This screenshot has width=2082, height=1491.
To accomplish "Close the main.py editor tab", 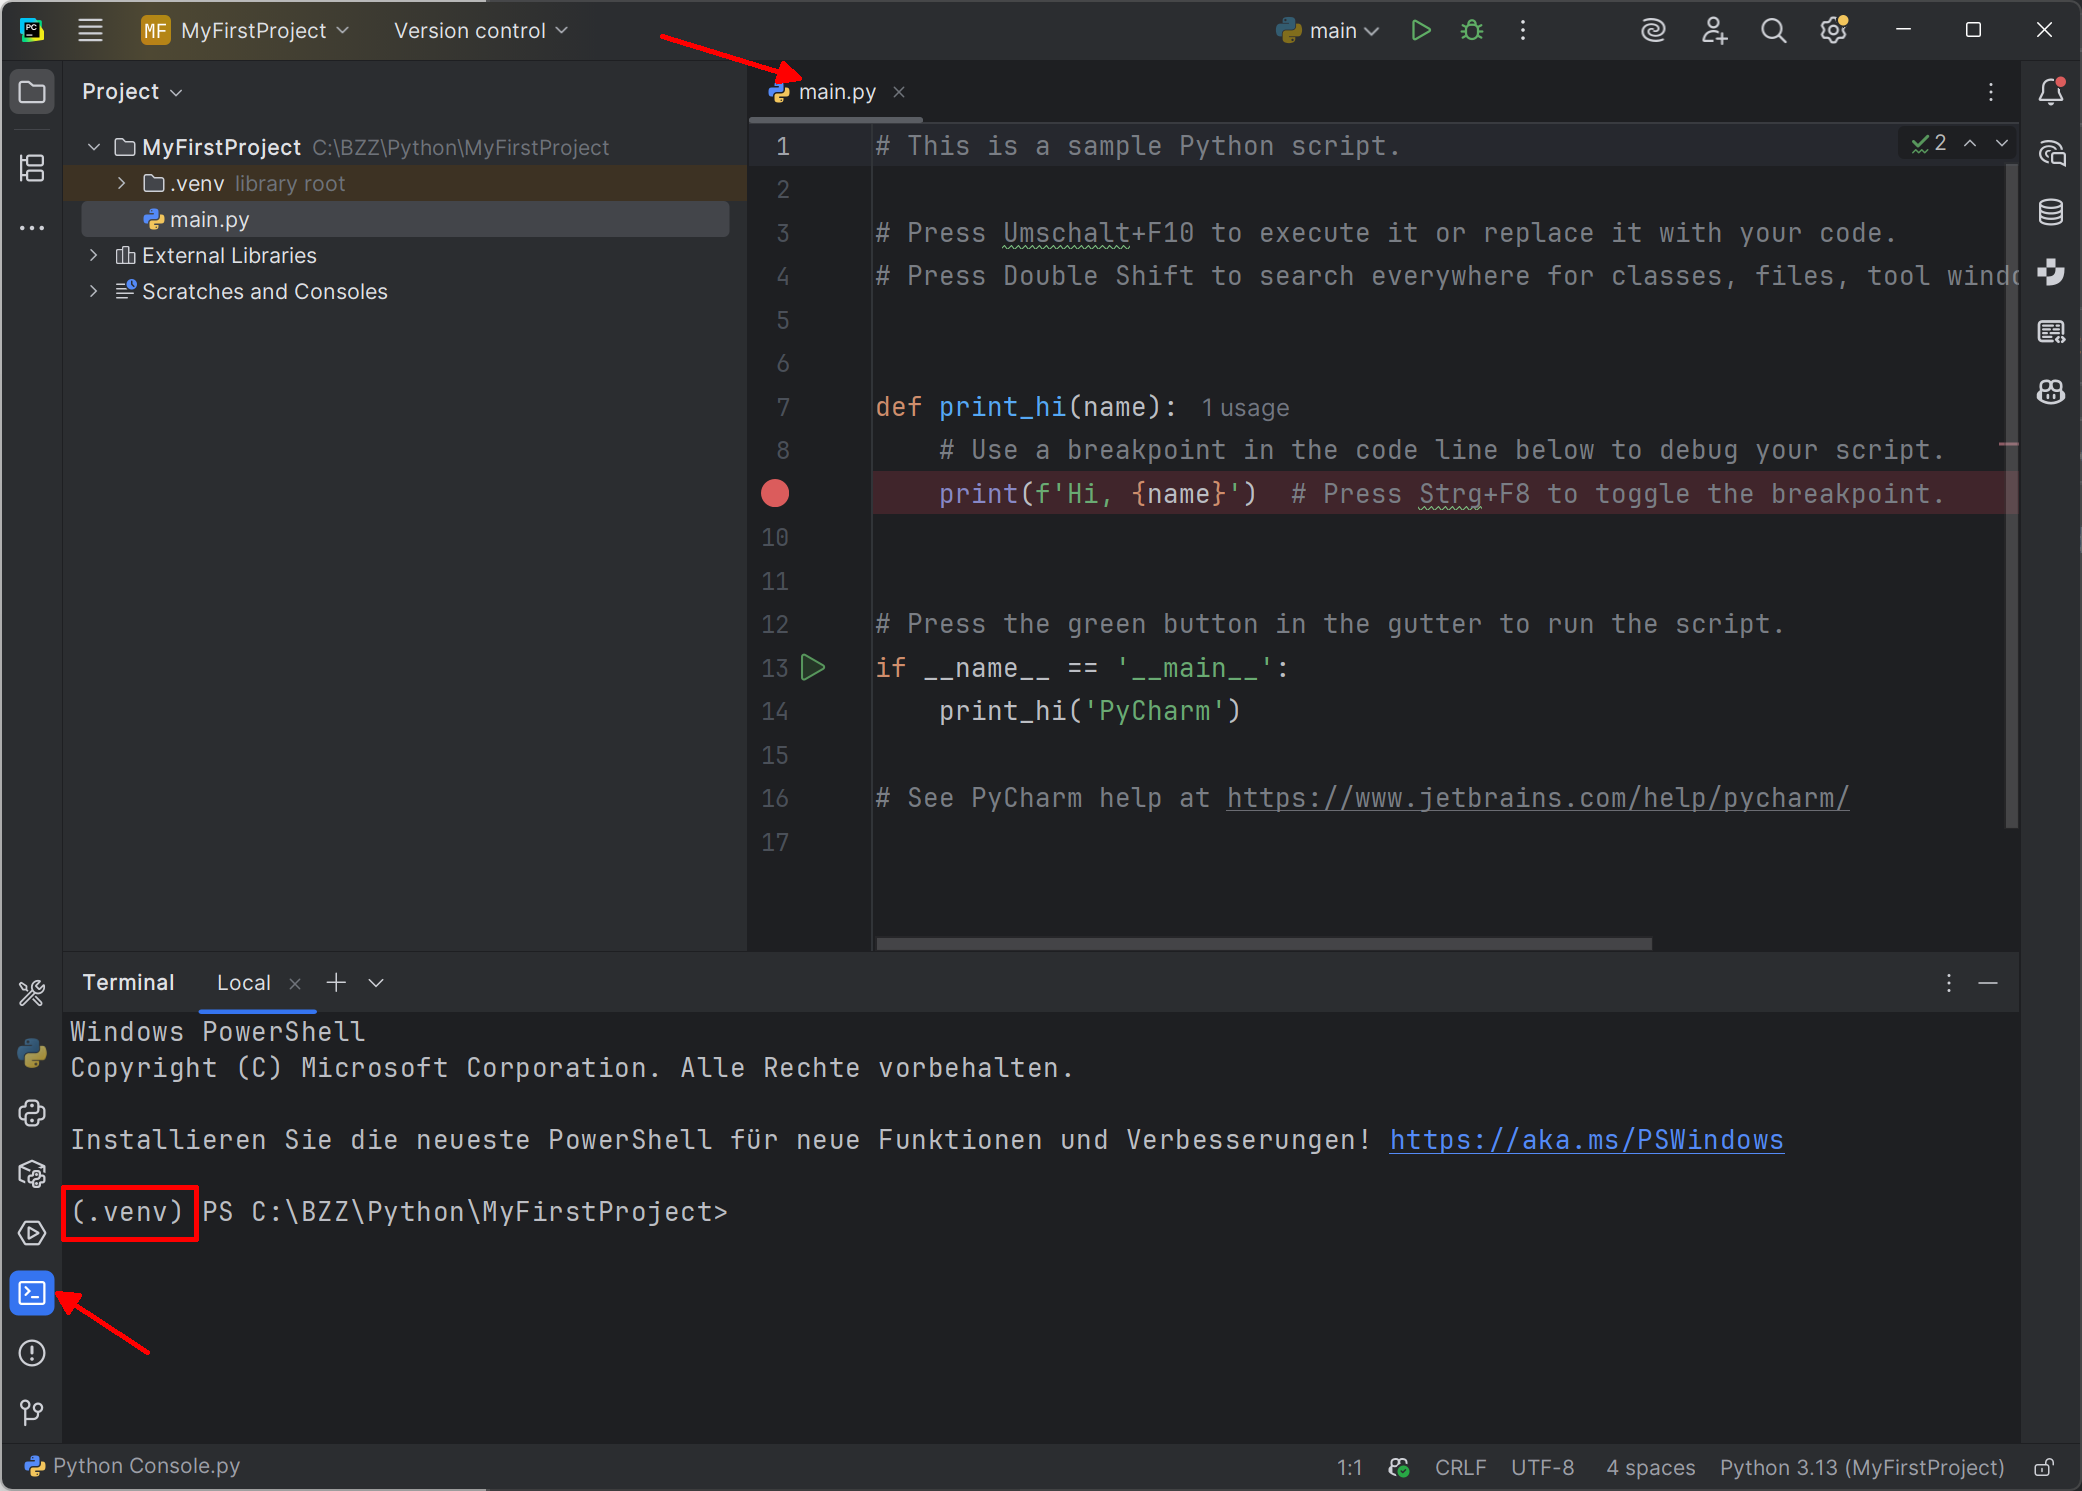I will 899,92.
